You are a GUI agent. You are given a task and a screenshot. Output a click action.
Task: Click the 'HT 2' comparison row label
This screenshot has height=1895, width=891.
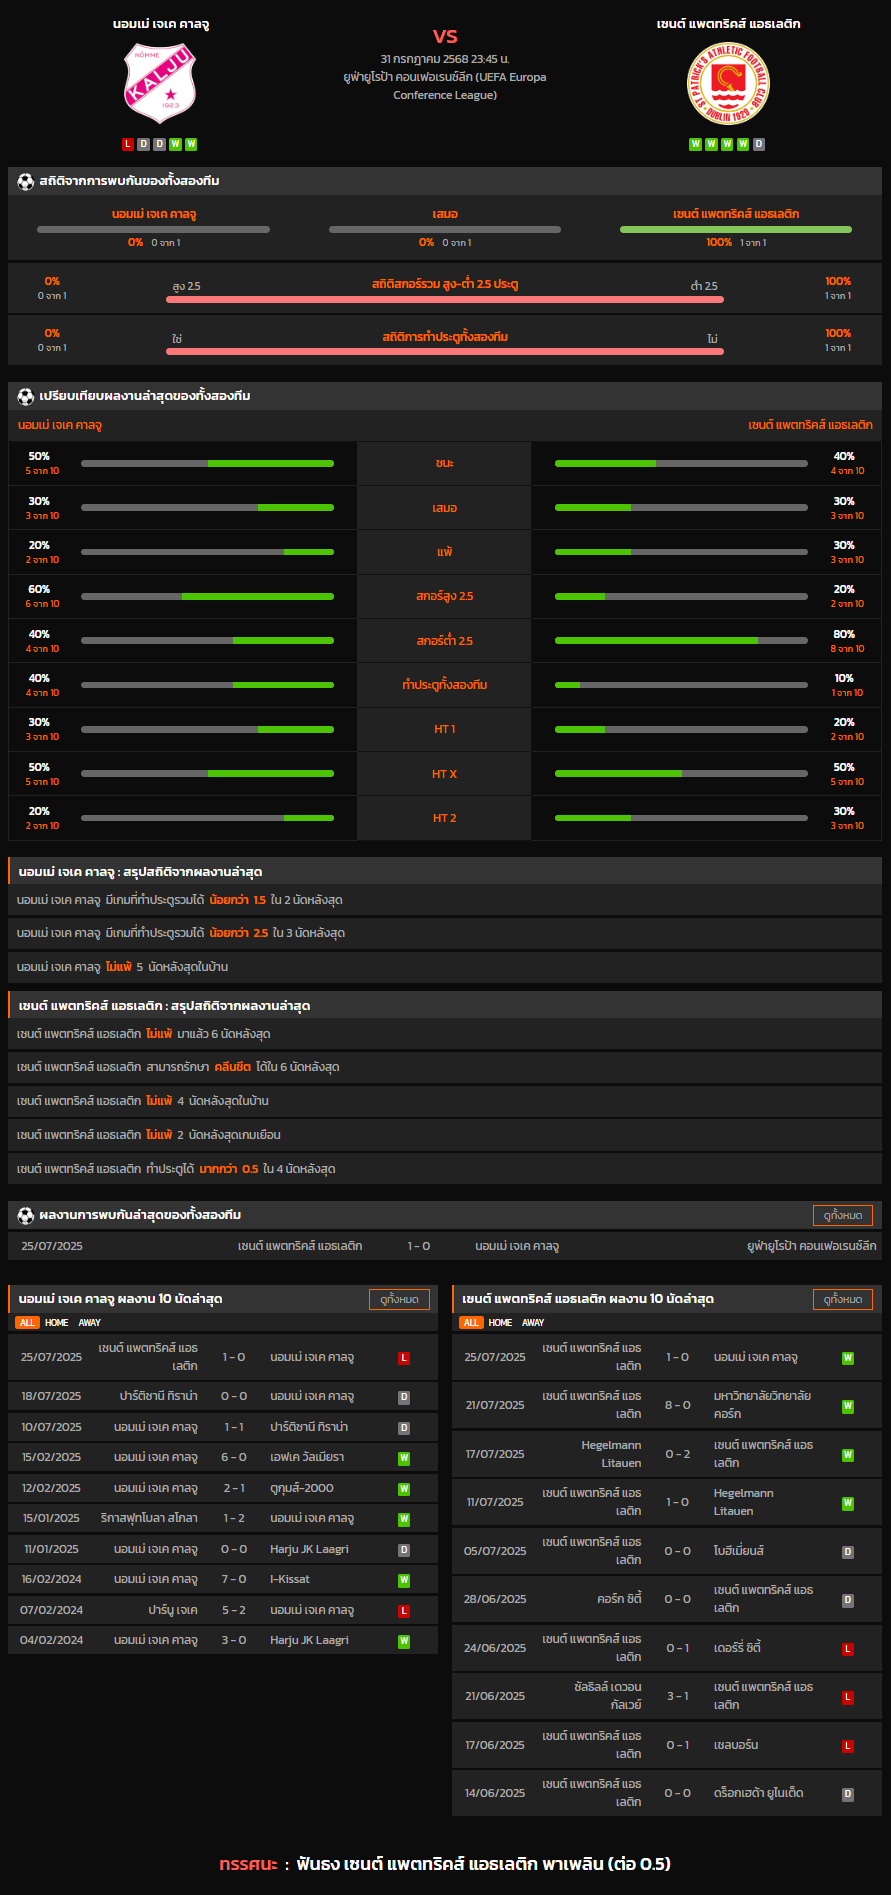(x=445, y=818)
